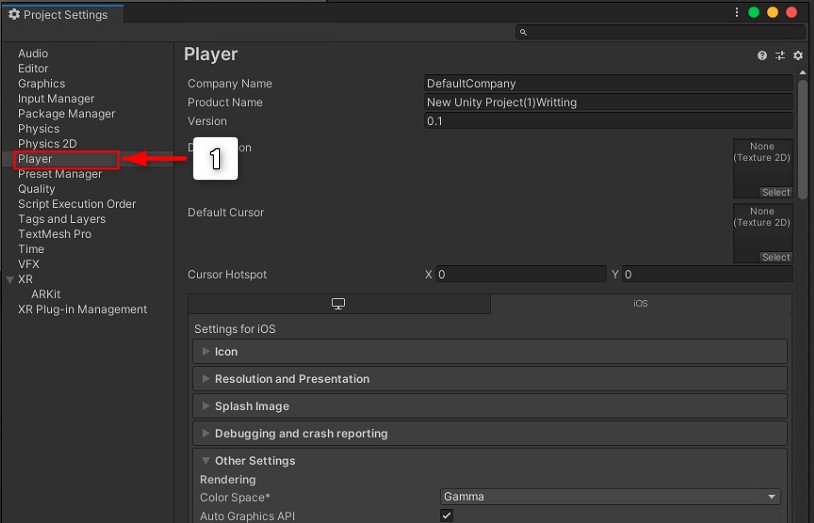Click the Default Cursor texture preview box

point(763,233)
